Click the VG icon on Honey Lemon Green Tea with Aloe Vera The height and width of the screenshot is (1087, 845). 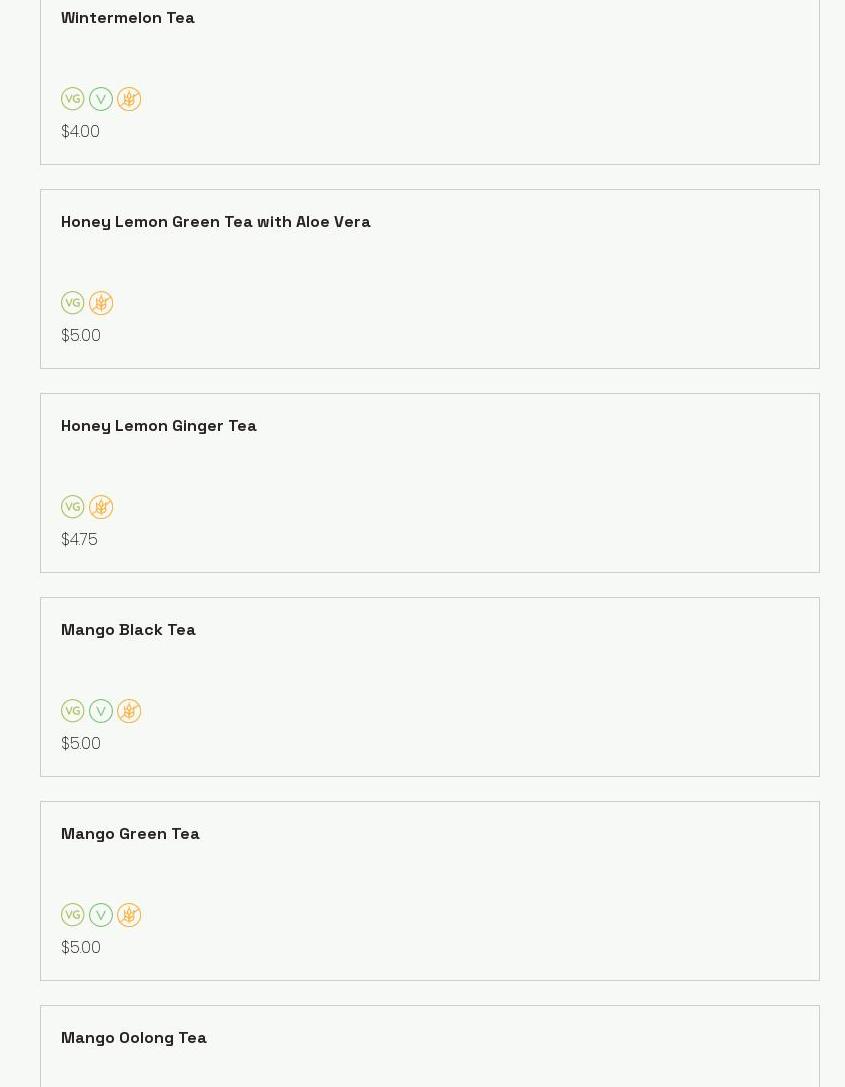pyautogui.click(x=73, y=303)
